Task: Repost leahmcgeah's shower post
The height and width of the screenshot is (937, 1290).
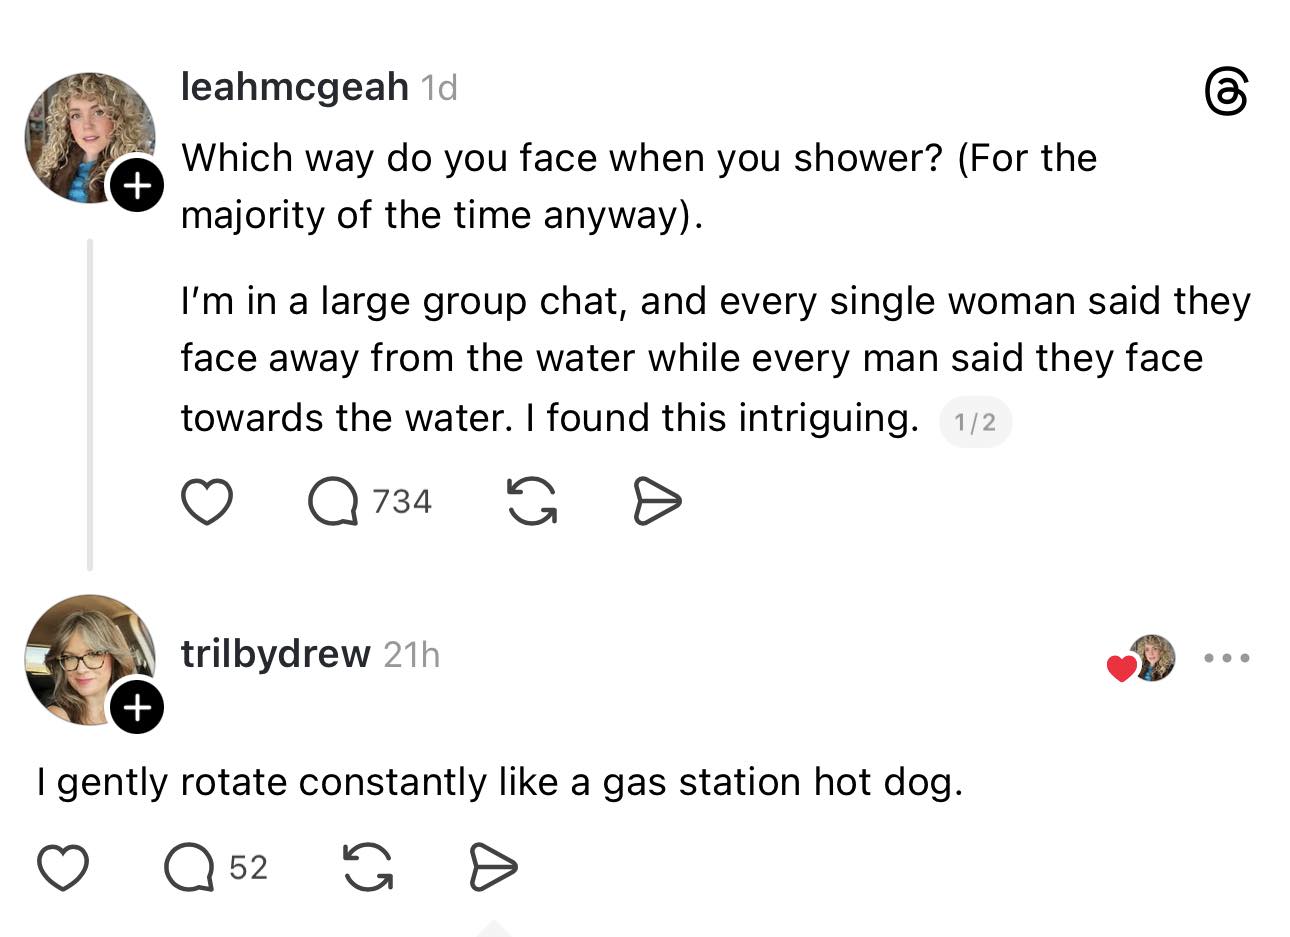Action: click(532, 501)
